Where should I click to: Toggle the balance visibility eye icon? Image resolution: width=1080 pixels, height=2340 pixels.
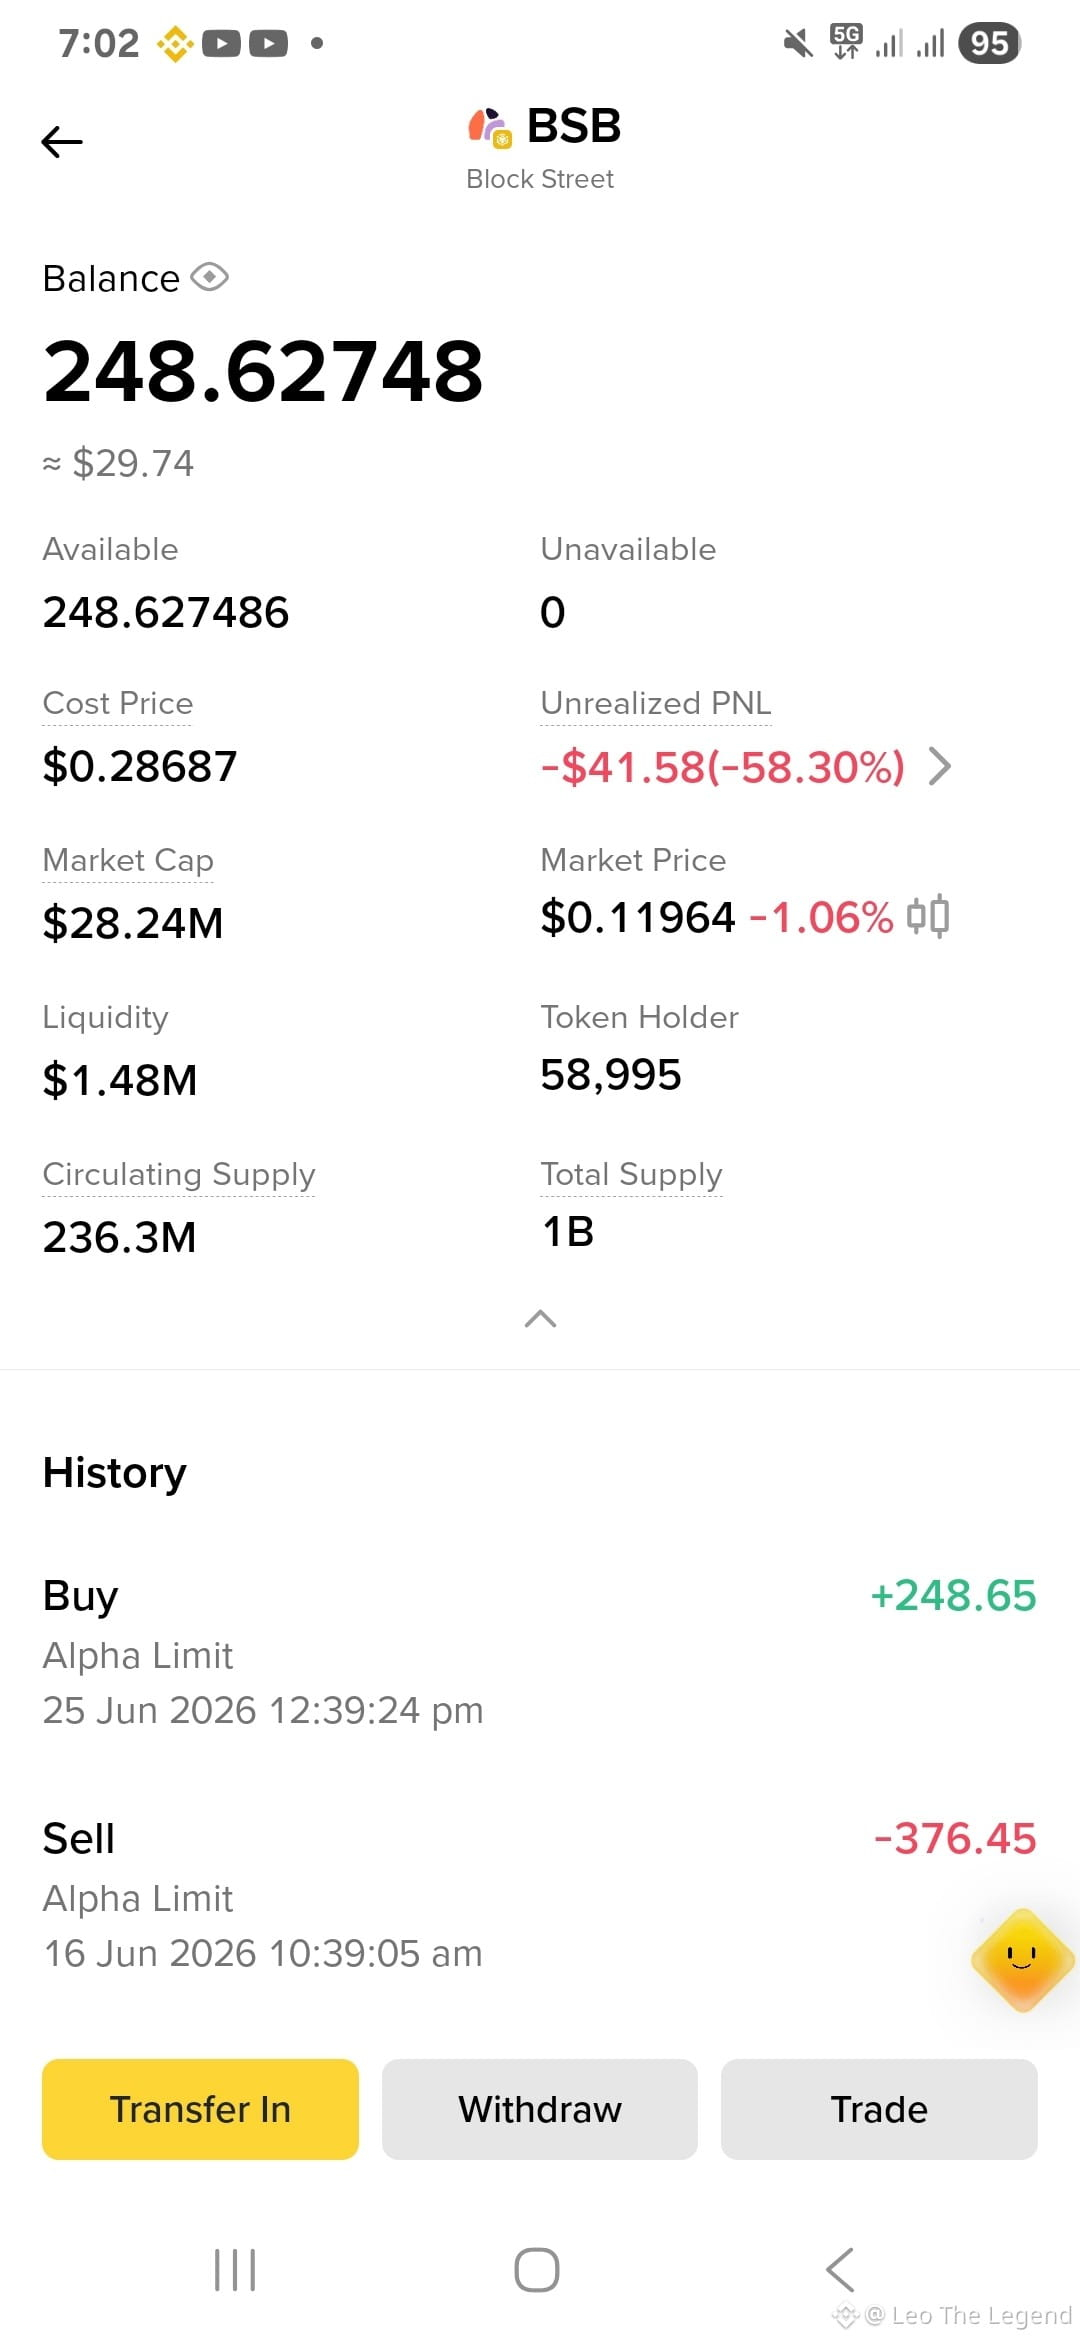[210, 277]
